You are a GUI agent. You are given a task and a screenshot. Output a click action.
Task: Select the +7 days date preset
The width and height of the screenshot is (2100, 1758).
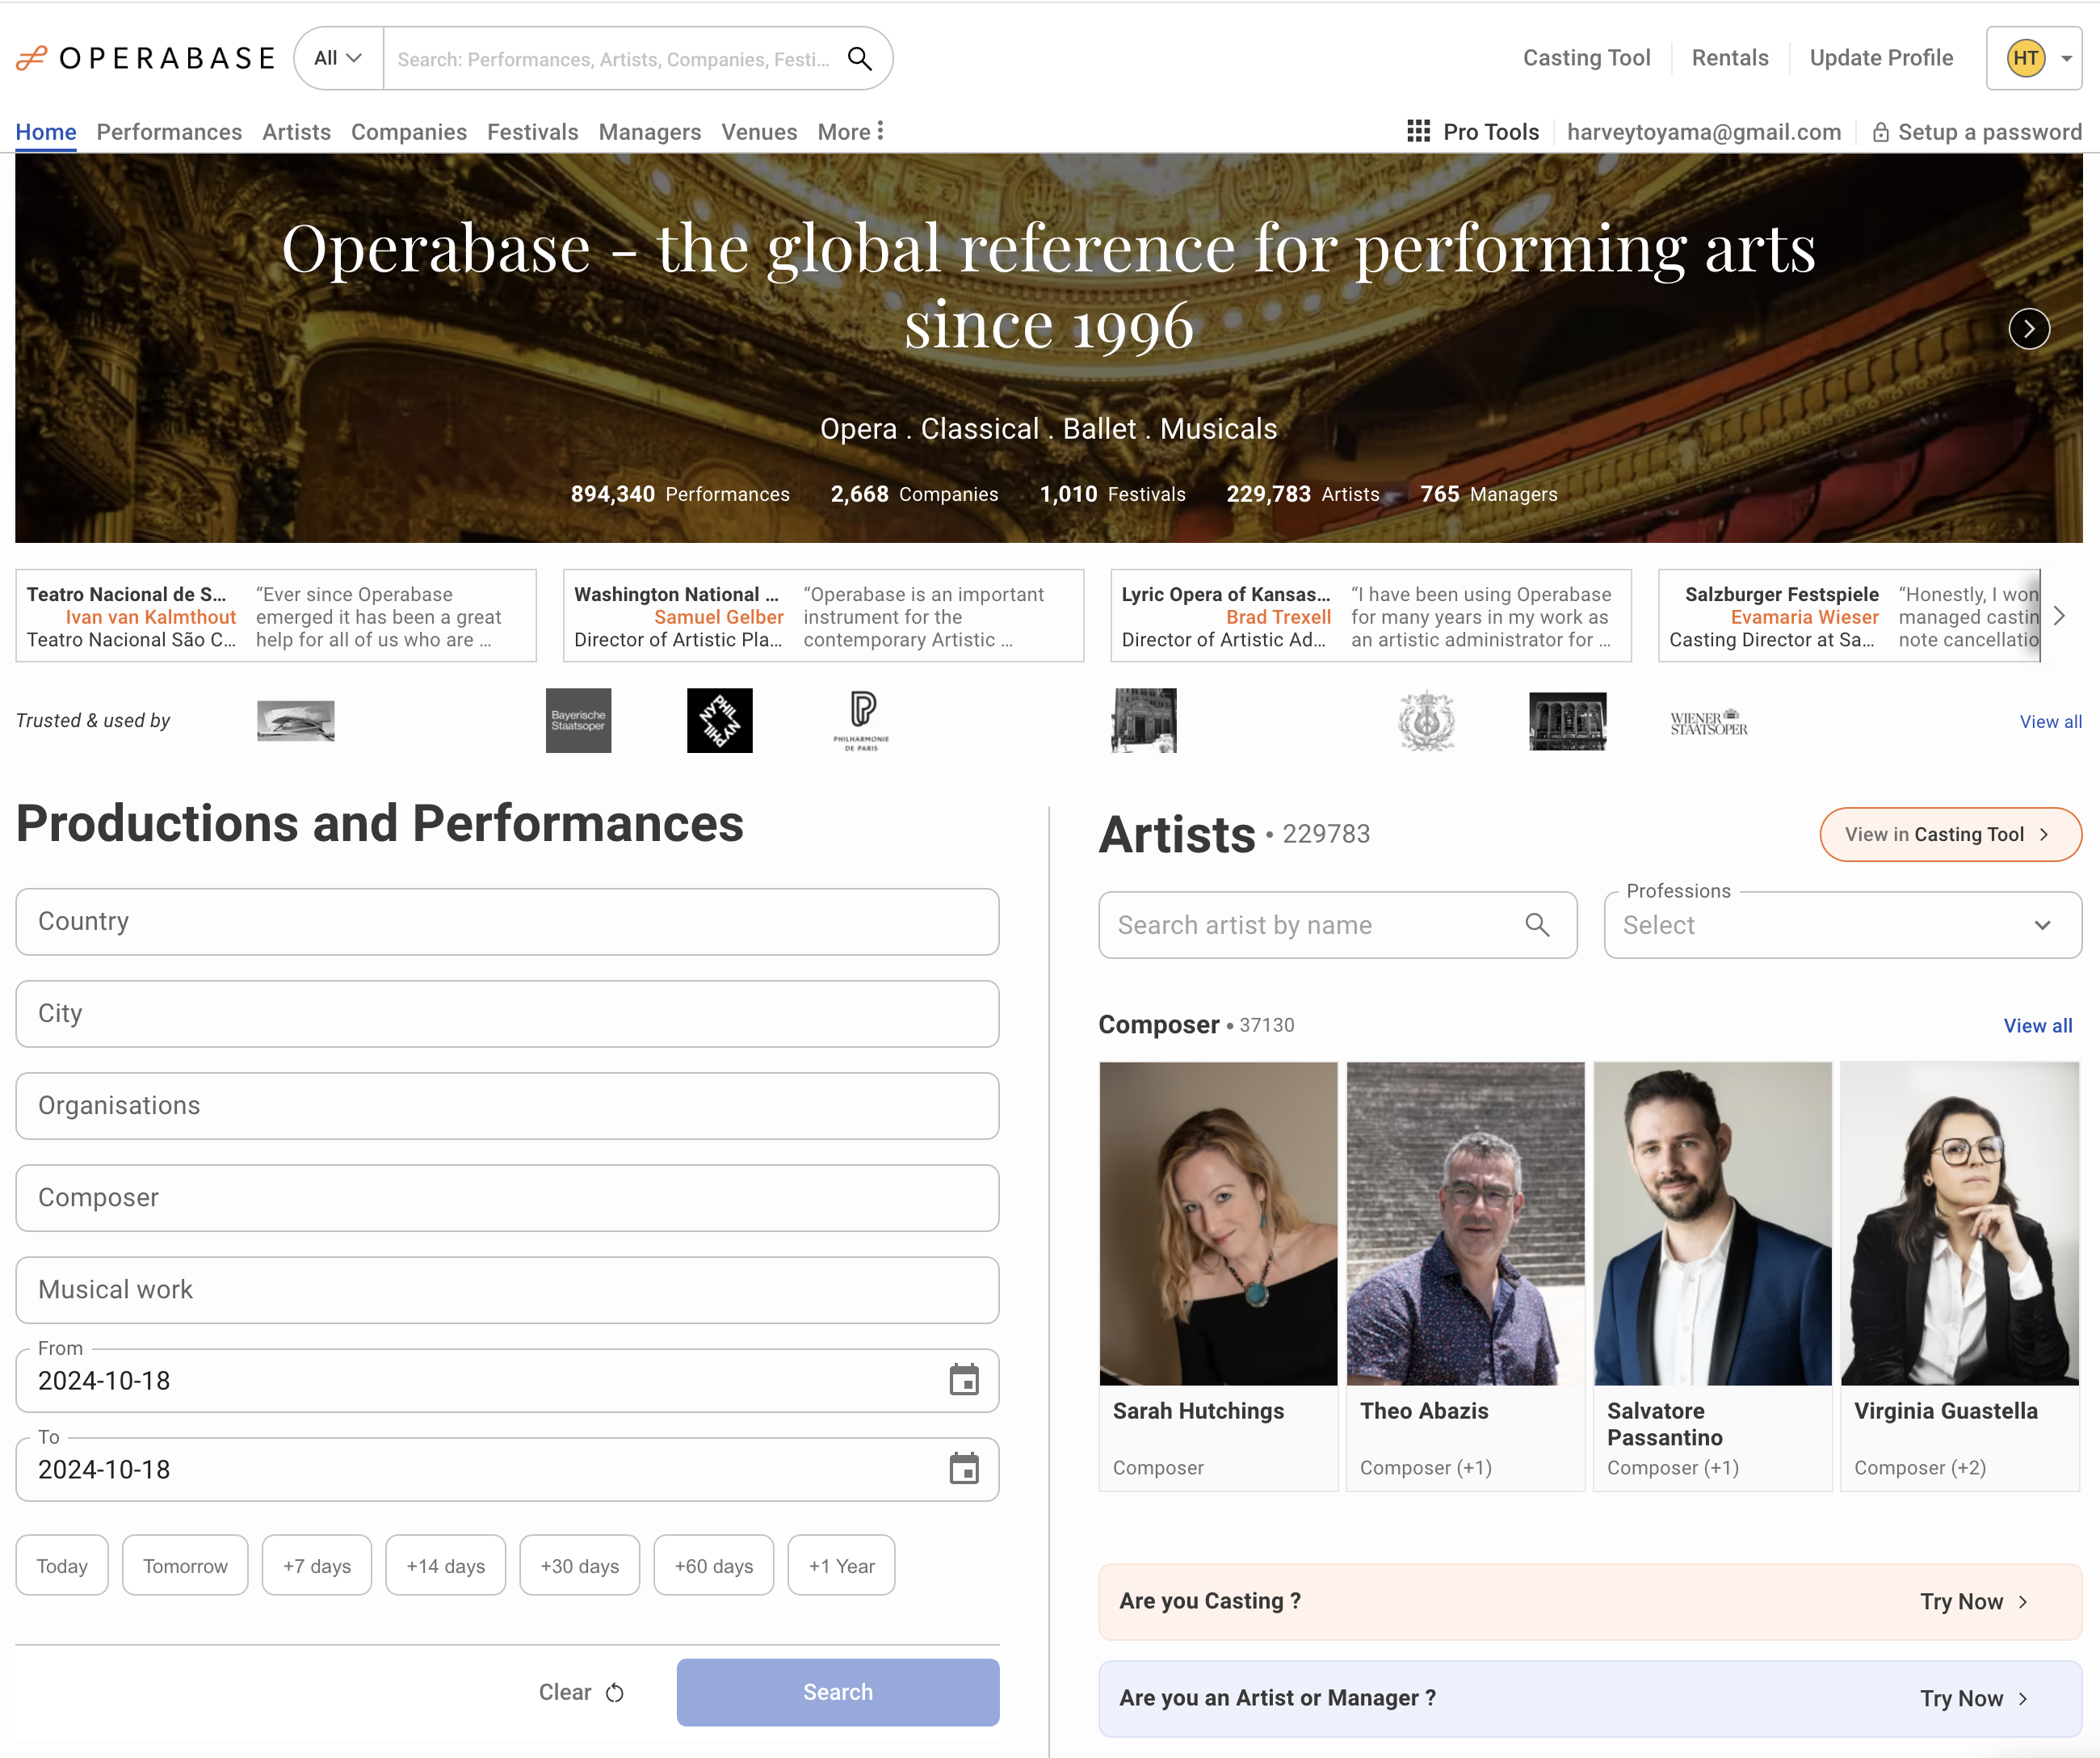[x=316, y=1565]
